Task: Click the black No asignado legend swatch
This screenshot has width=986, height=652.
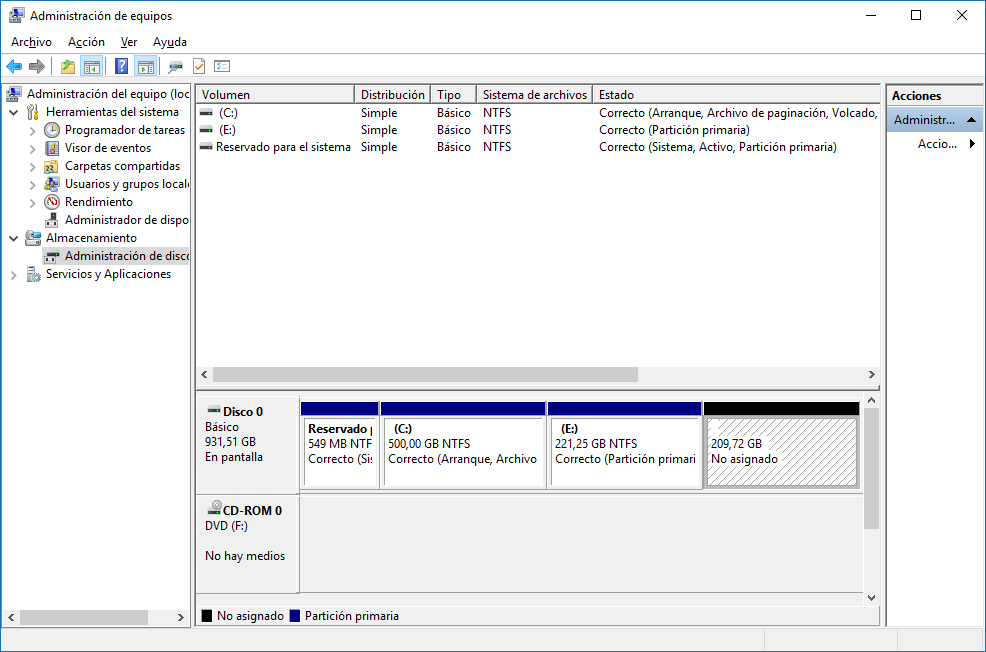Action: click(207, 616)
